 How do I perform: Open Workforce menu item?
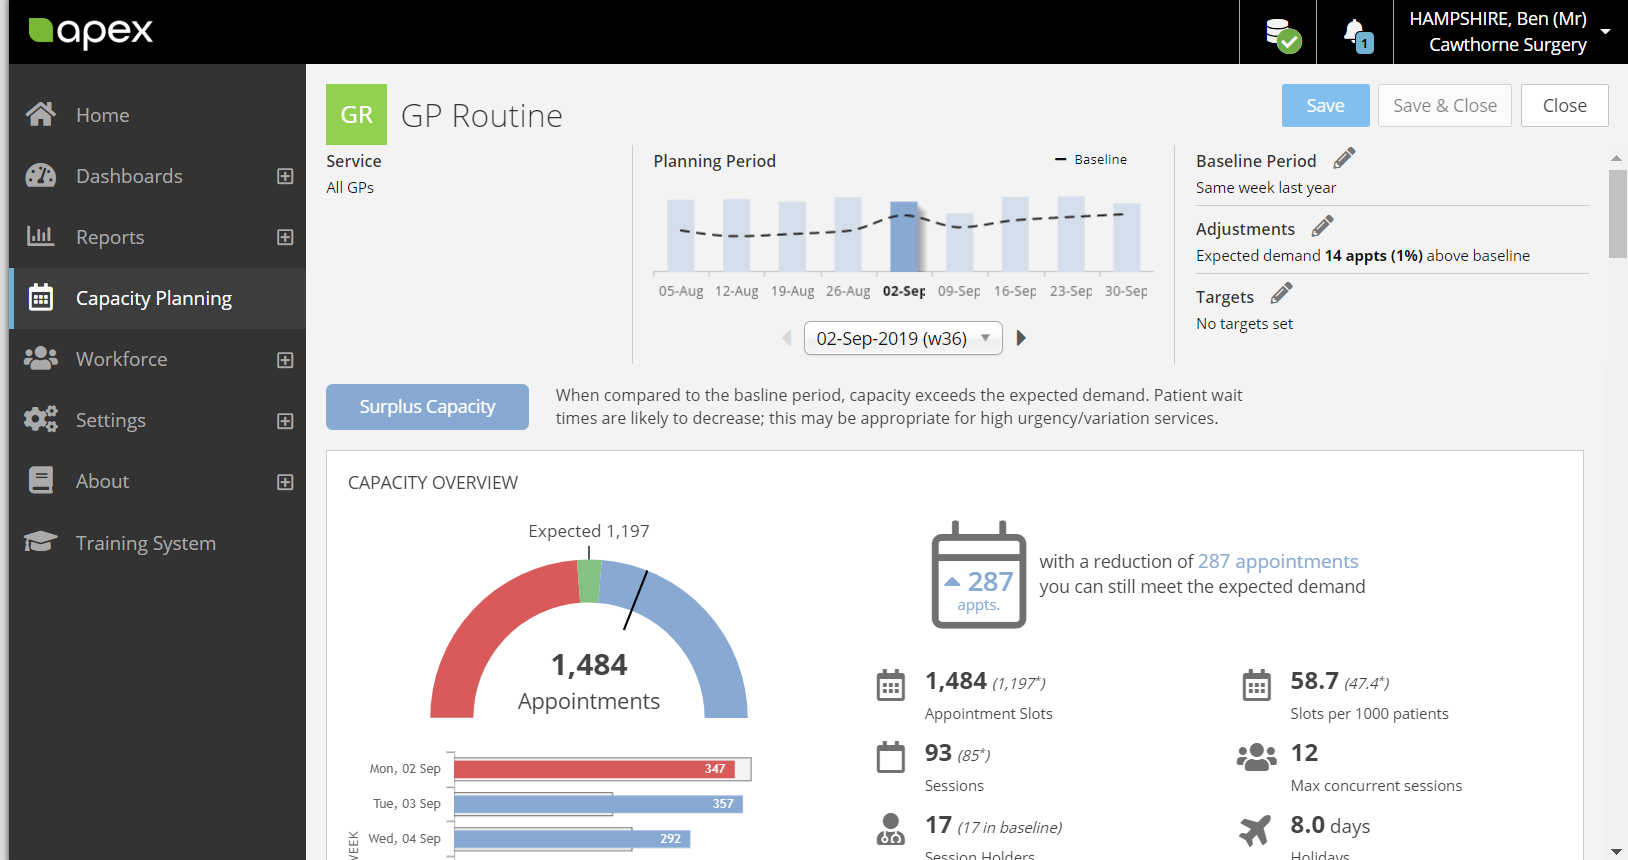(x=157, y=359)
